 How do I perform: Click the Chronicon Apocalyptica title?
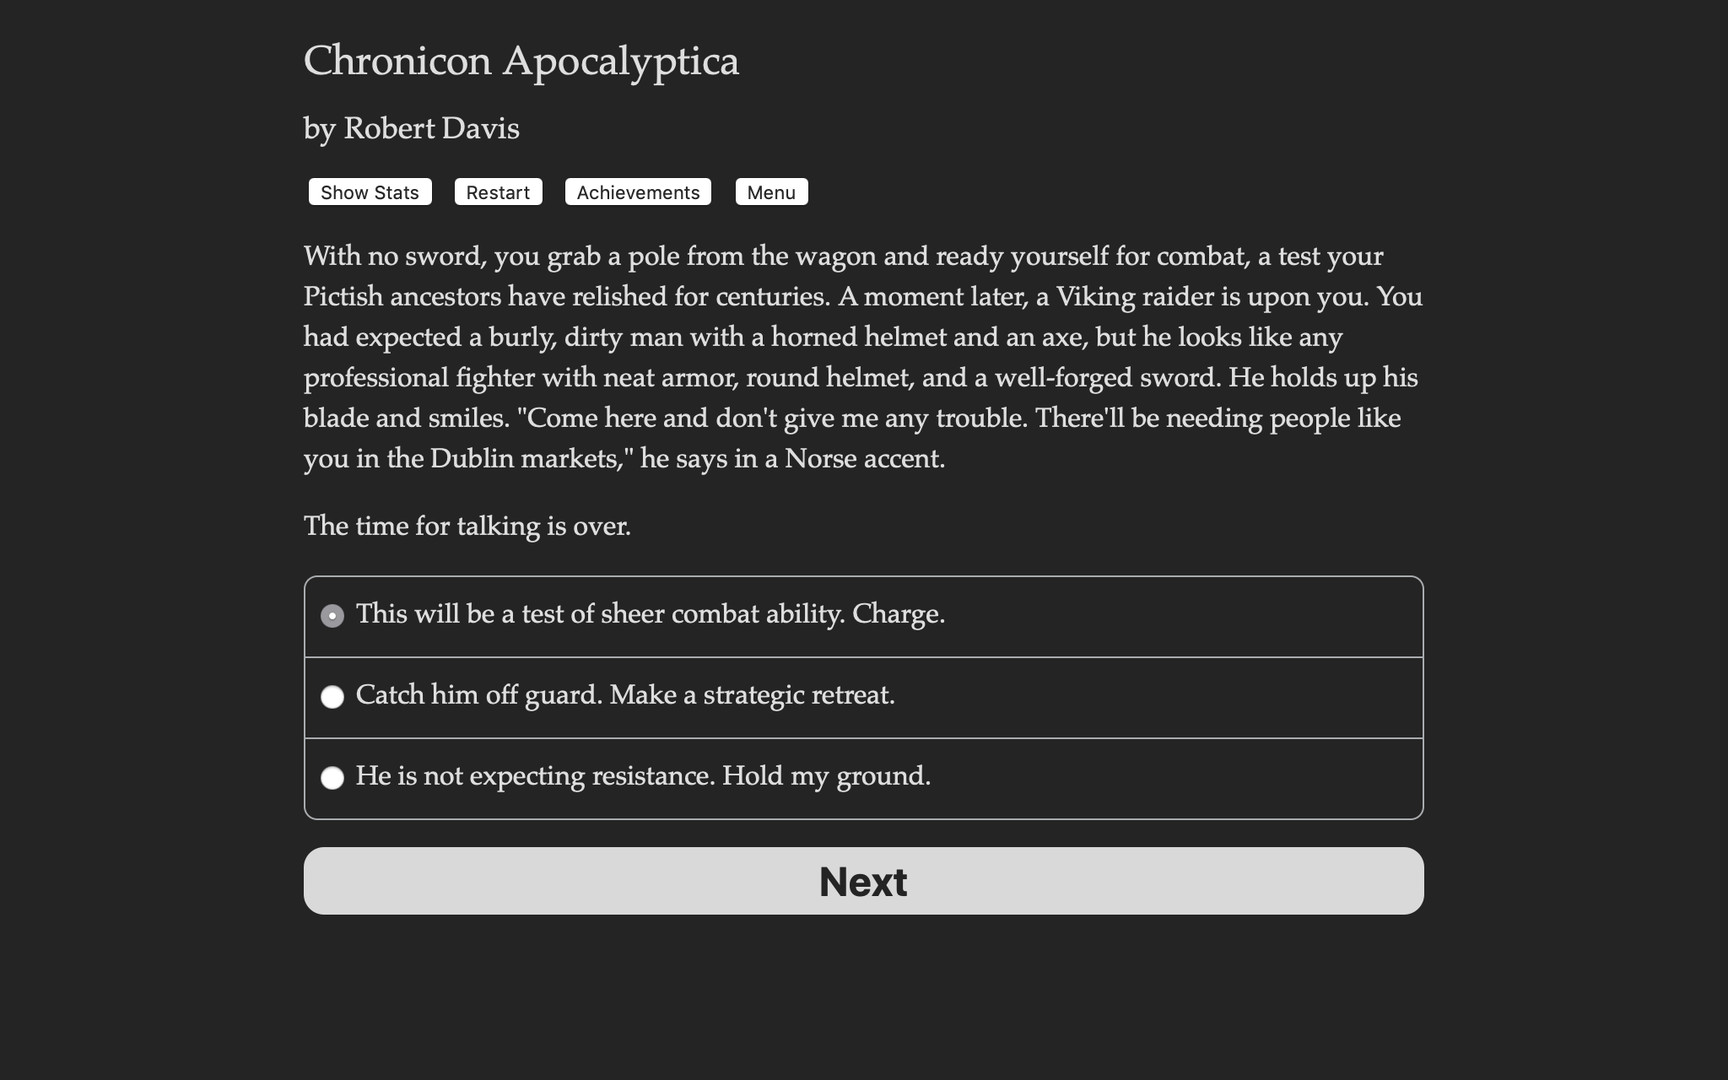[521, 61]
